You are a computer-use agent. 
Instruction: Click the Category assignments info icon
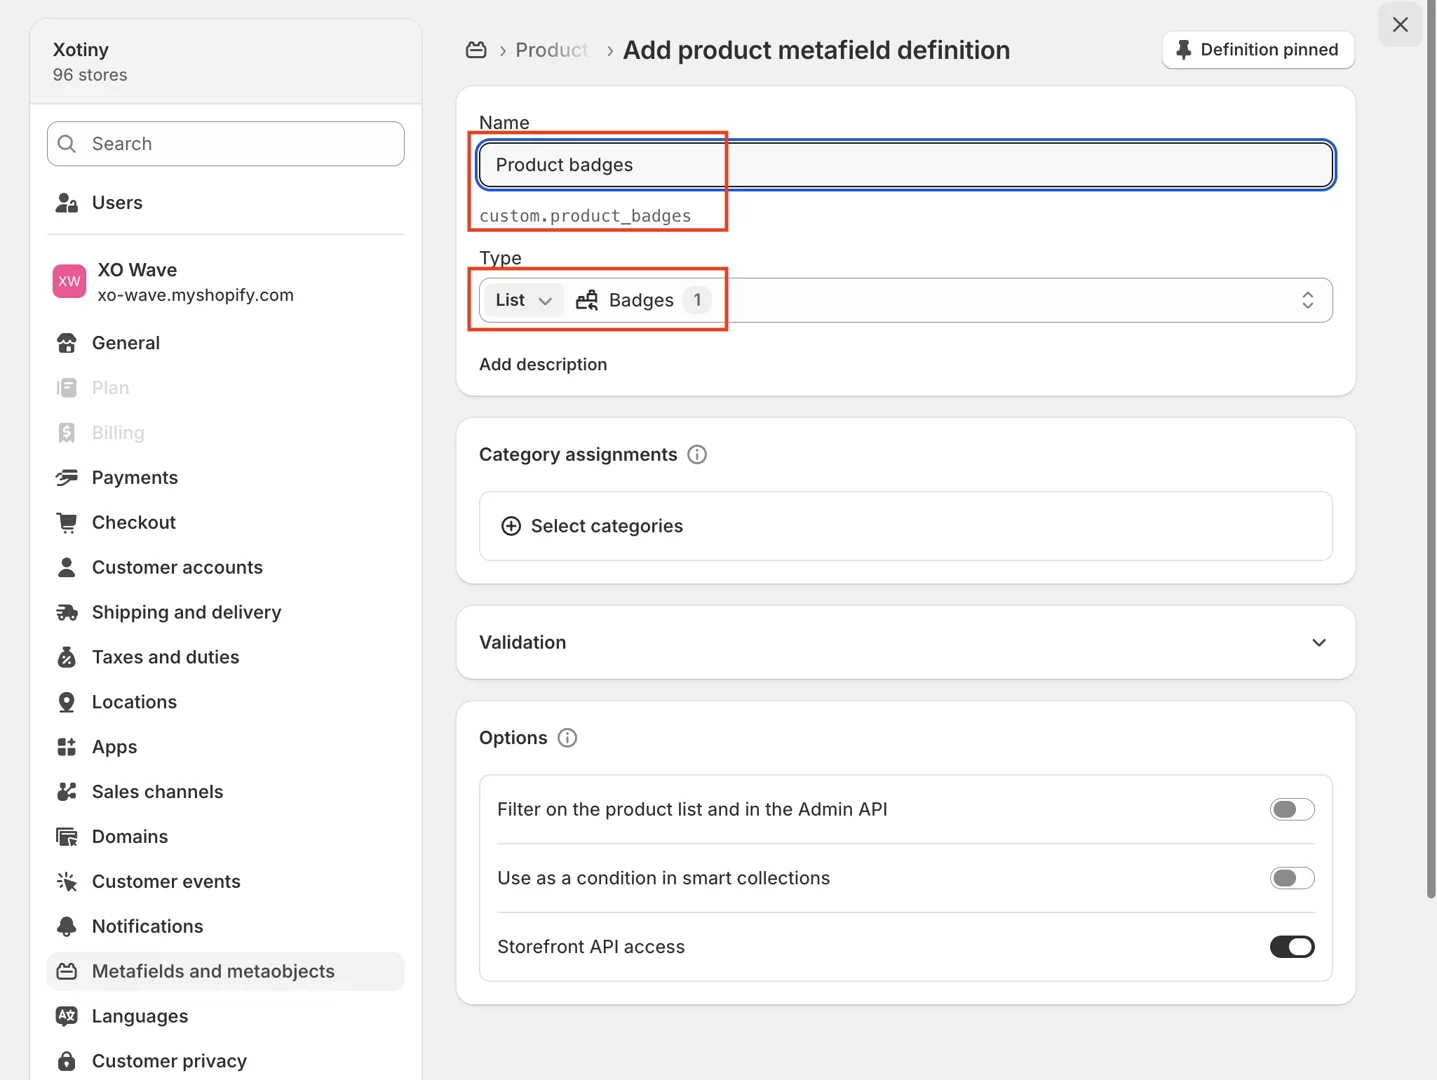coord(697,455)
